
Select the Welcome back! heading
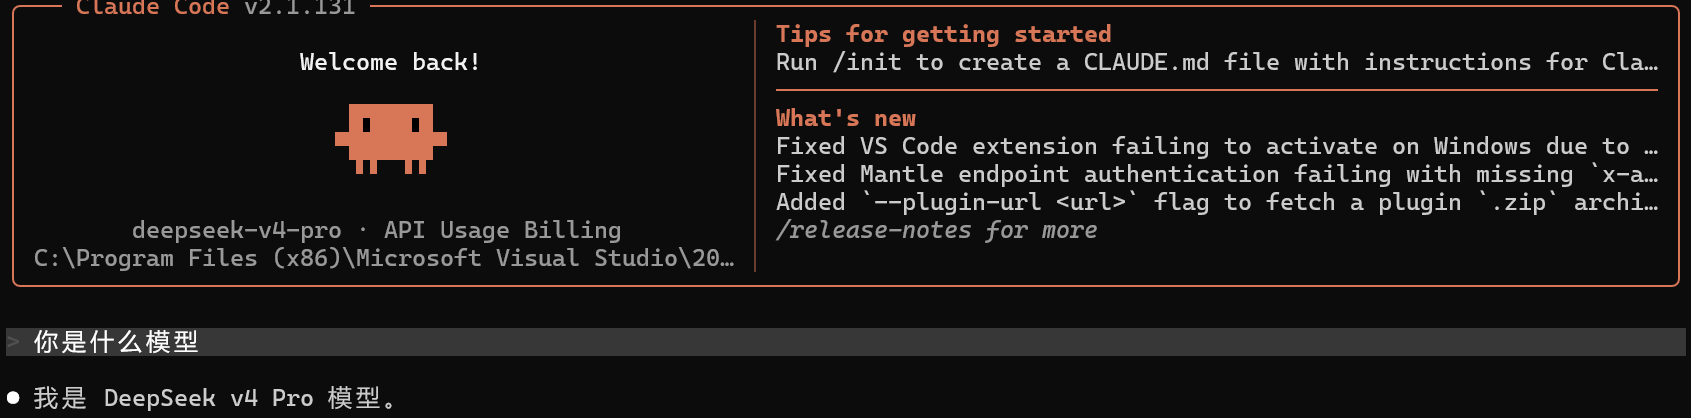click(x=390, y=62)
